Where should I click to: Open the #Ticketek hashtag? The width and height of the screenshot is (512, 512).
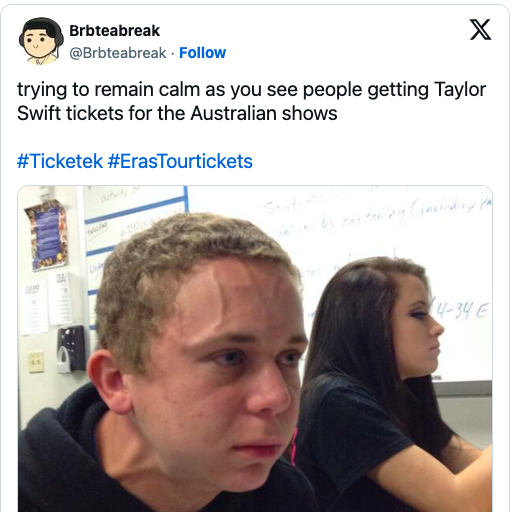[60, 161]
